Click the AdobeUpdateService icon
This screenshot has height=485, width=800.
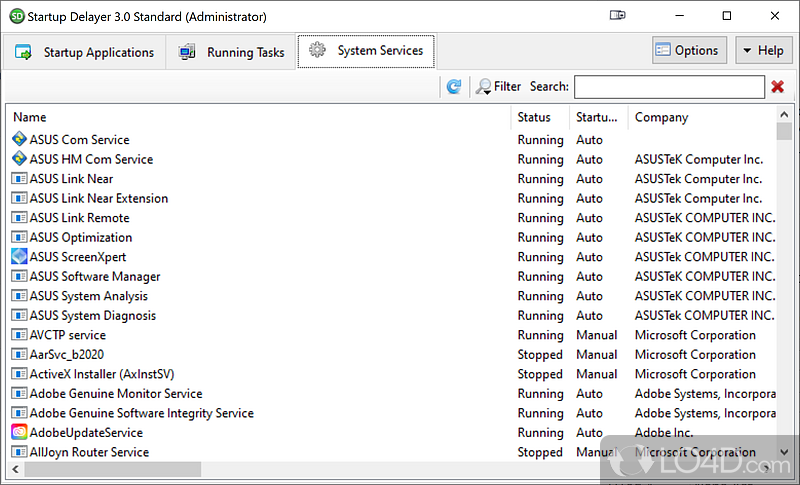click(19, 433)
